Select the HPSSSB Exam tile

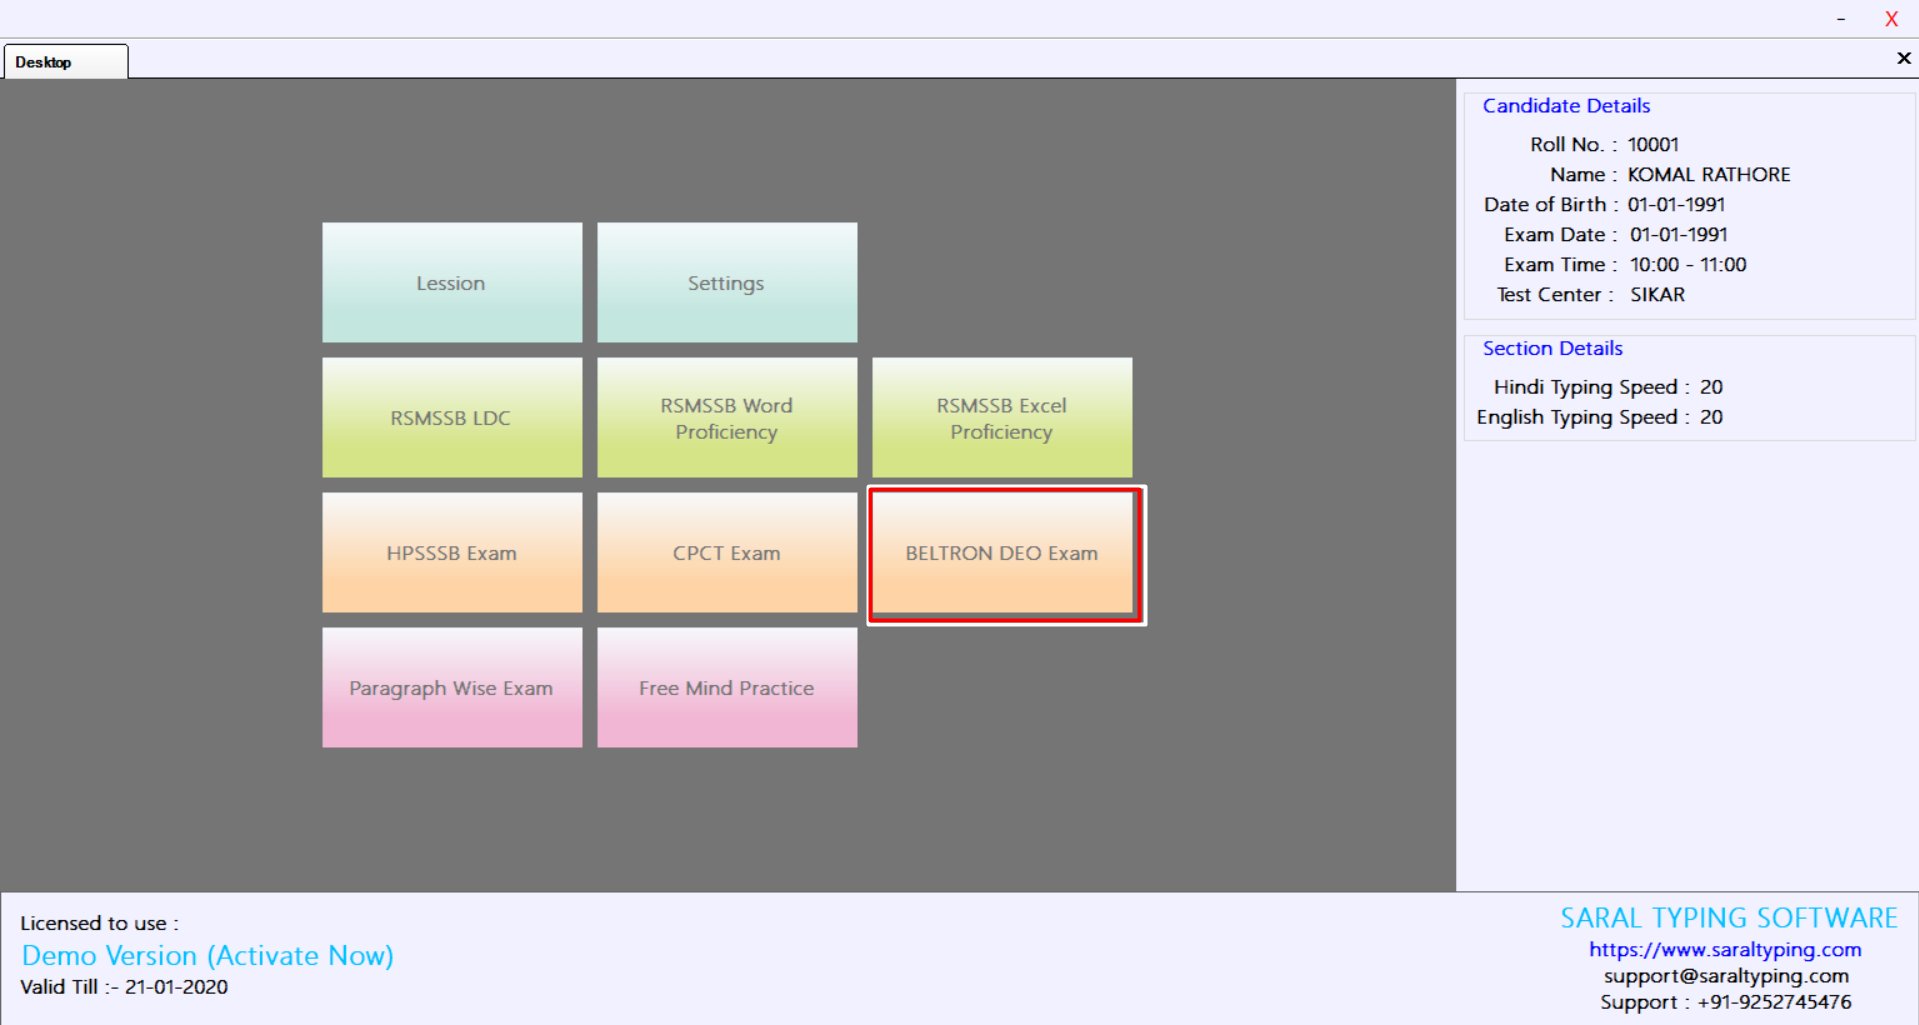pyautogui.click(x=451, y=553)
